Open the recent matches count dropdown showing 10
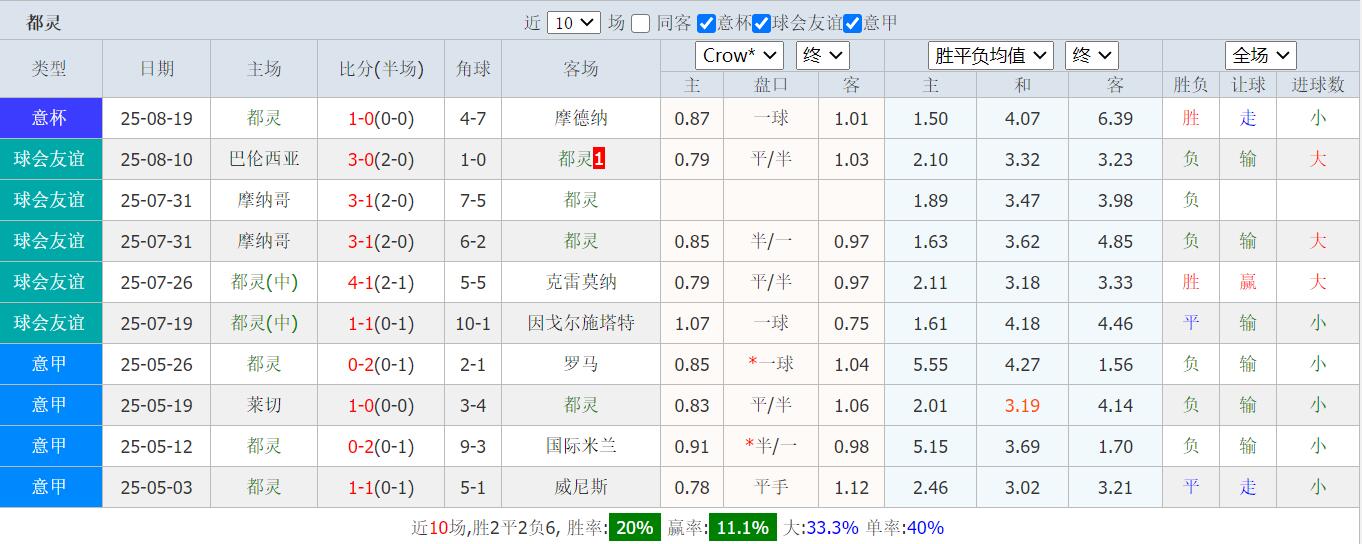The height and width of the screenshot is (544, 1362). point(573,23)
